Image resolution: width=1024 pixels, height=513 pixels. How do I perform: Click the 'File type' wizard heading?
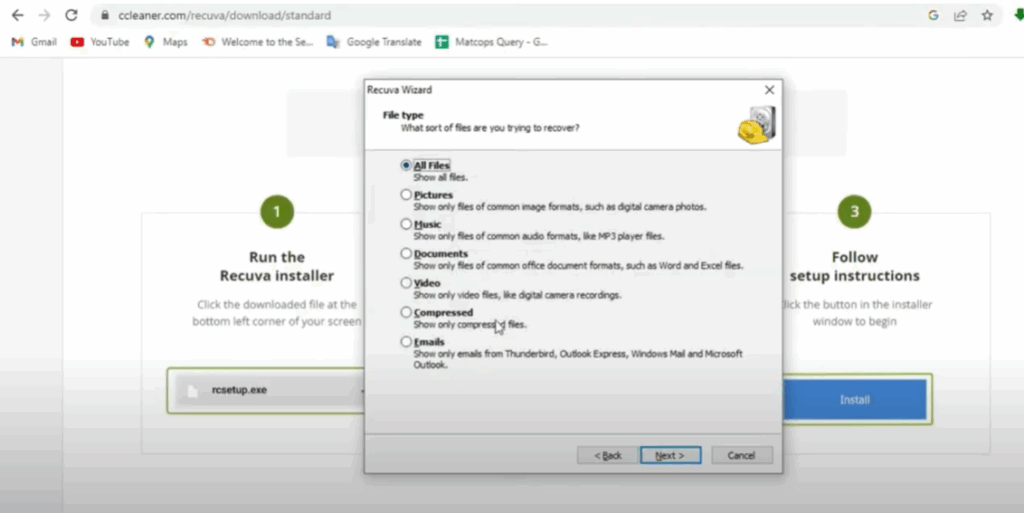click(403, 115)
